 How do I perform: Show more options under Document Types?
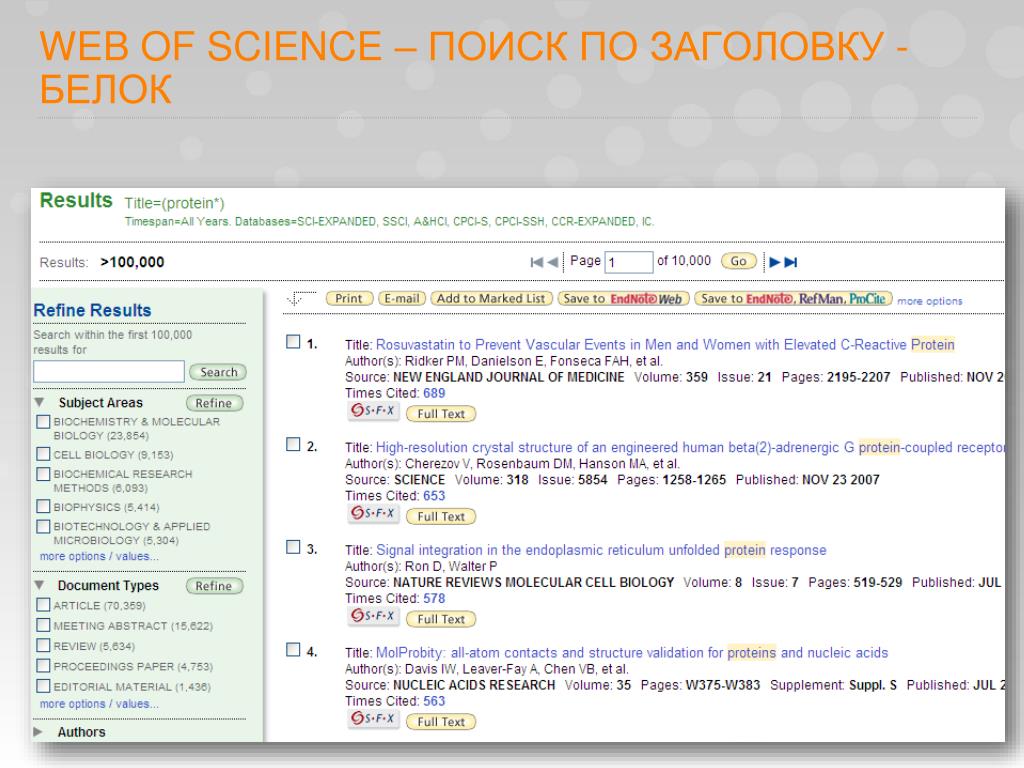coord(99,704)
